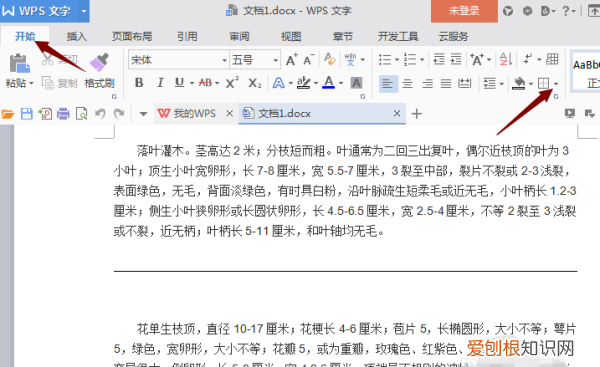Expand the line spacing dropdown arrow

pyautogui.click(x=501, y=83)
